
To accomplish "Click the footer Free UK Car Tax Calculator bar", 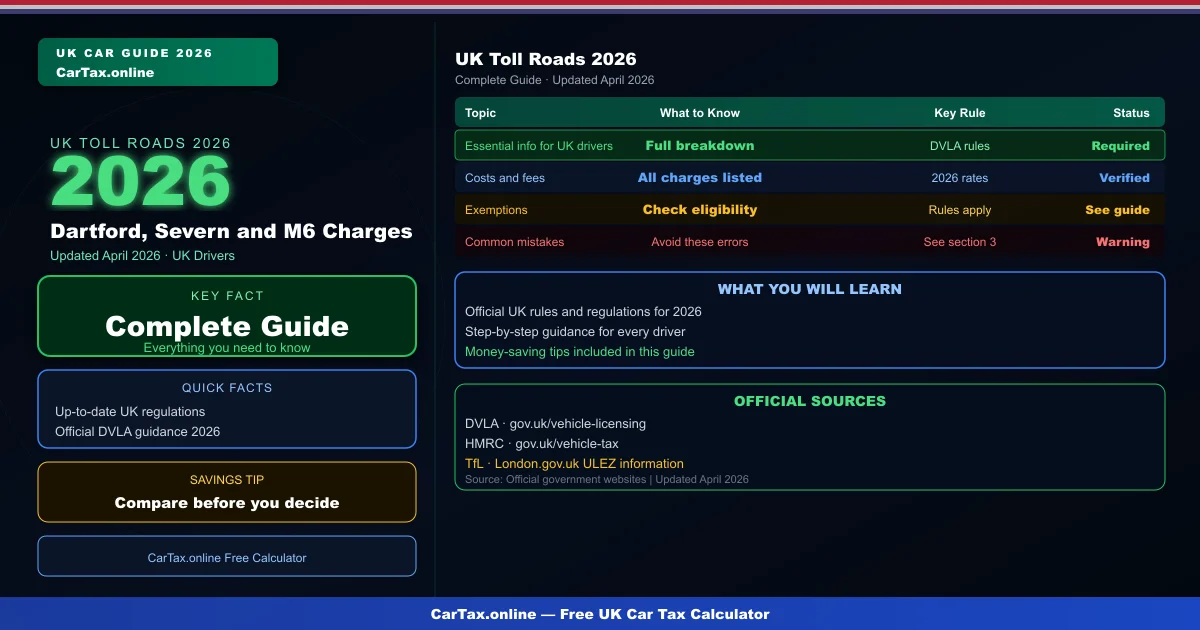I will pos(600,614).
